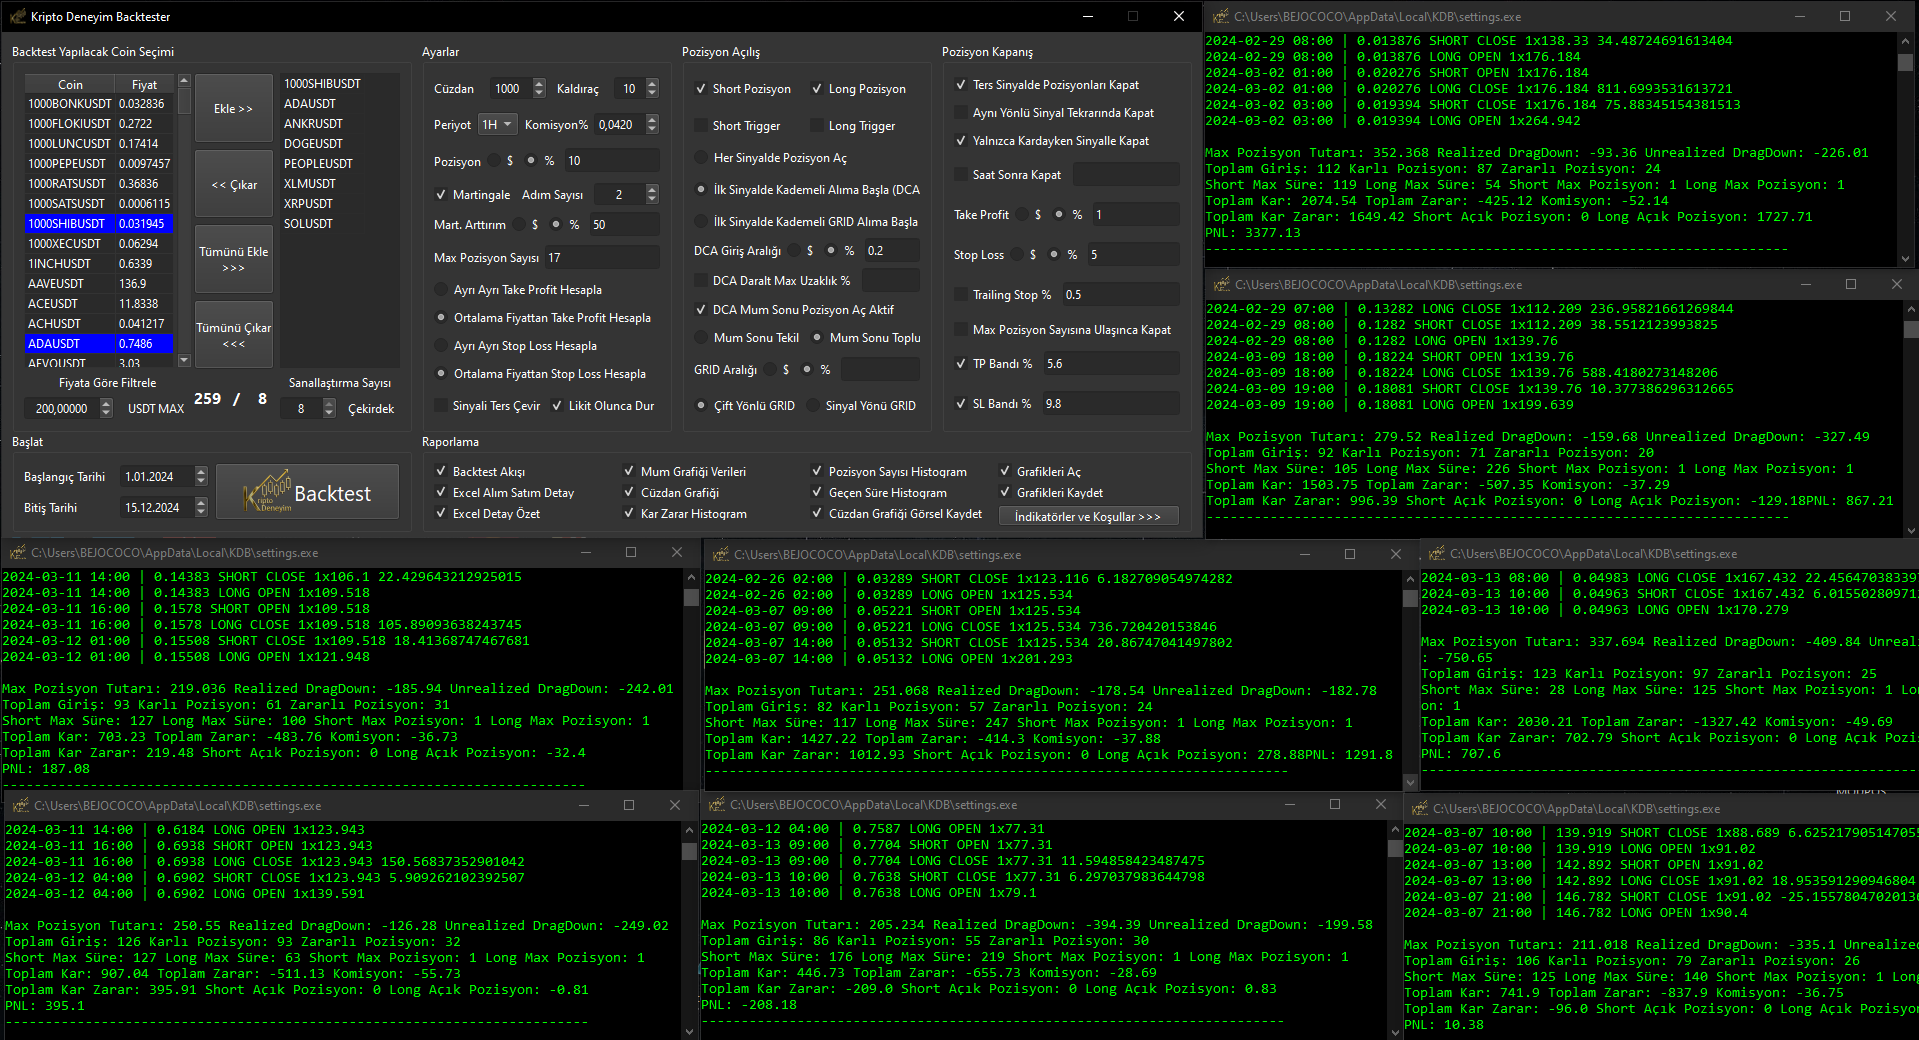Image resolution: width=1919 pixels, height=1040 pixels.
Task: Enable the Trailing Stop % checkbox
Action: coord(961,295)
